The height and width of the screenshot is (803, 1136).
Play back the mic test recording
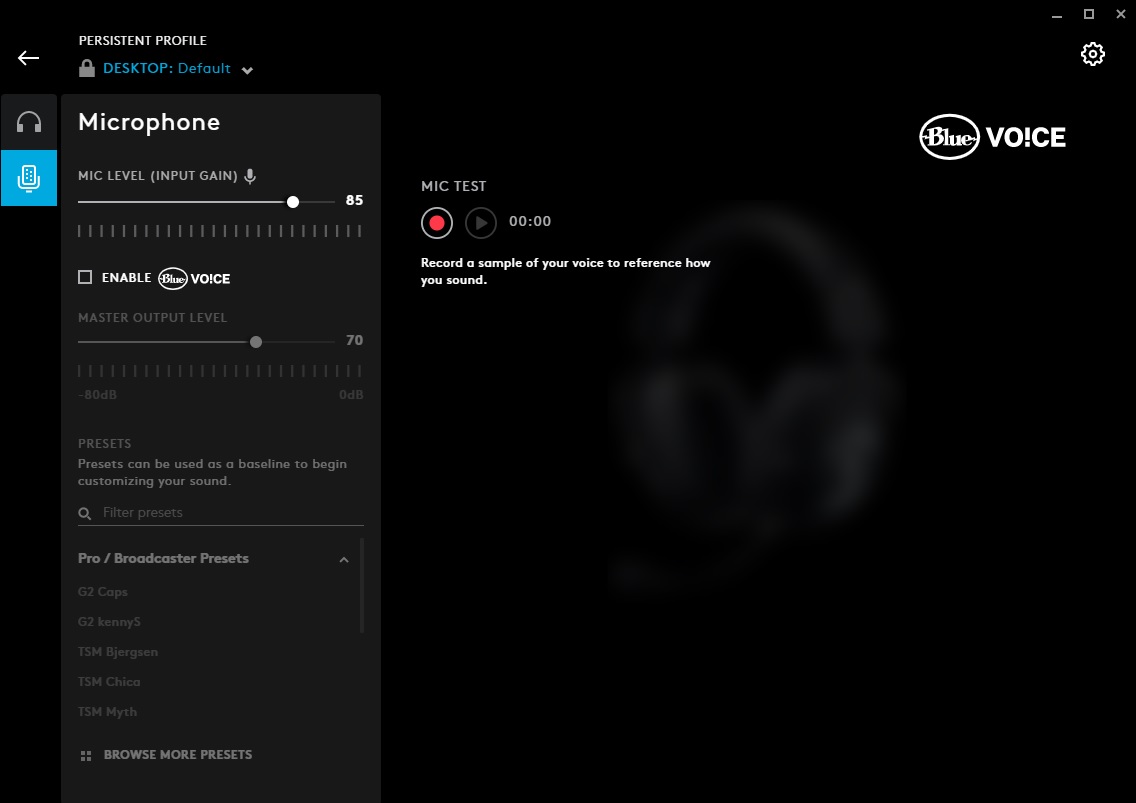click(x=481, y=223)
